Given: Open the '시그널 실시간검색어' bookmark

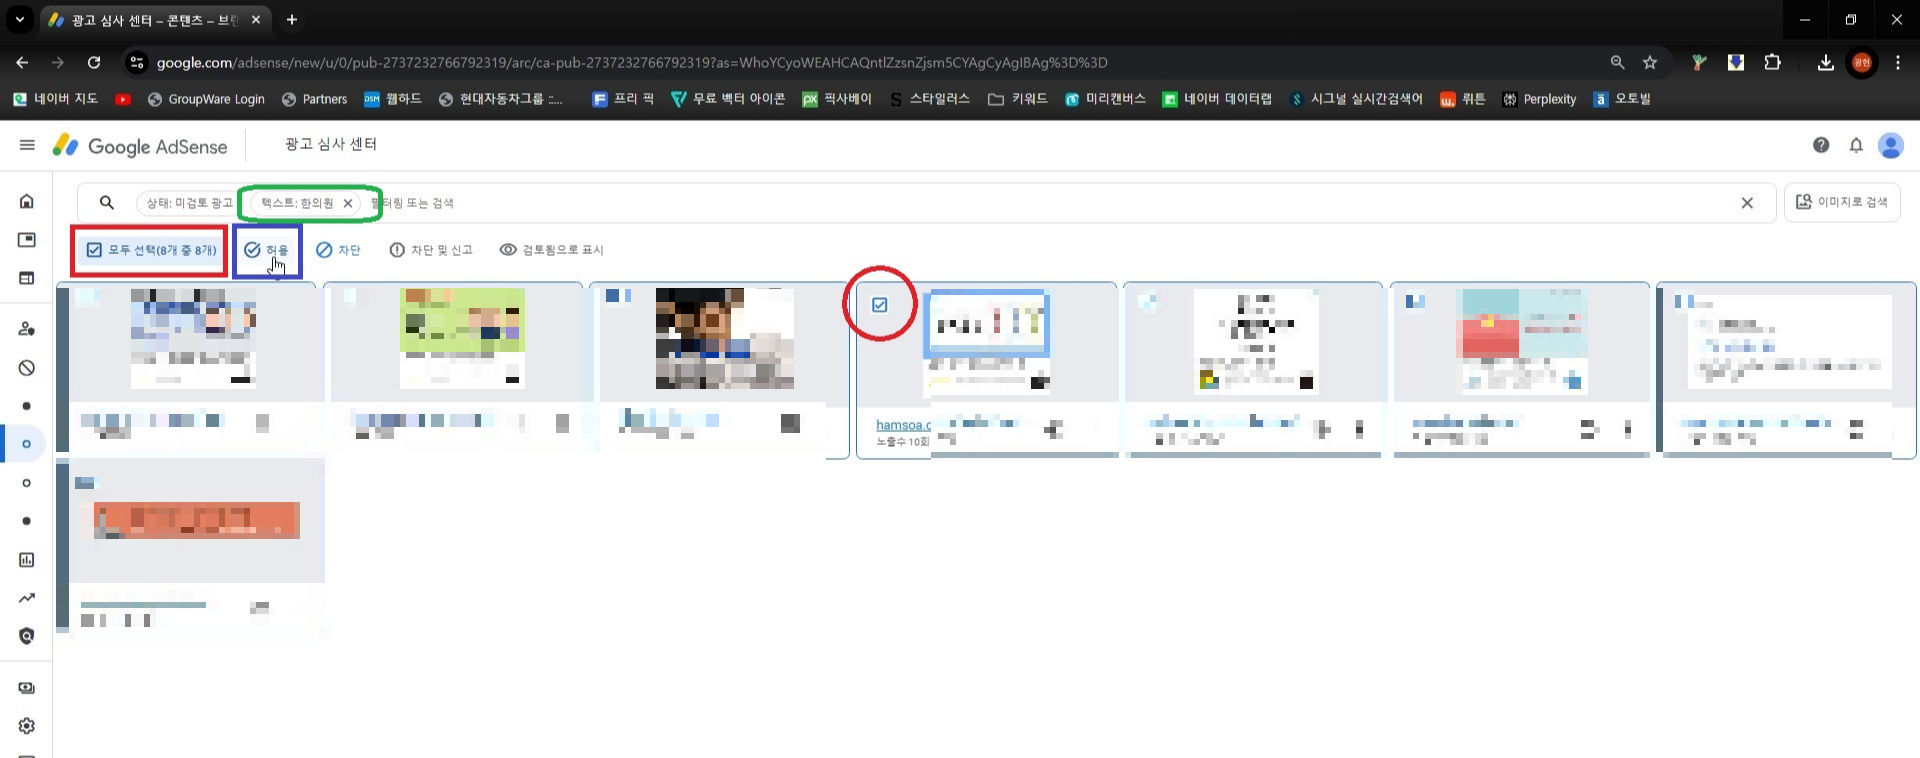Looking at the screenshot, I should (1356, 99).
